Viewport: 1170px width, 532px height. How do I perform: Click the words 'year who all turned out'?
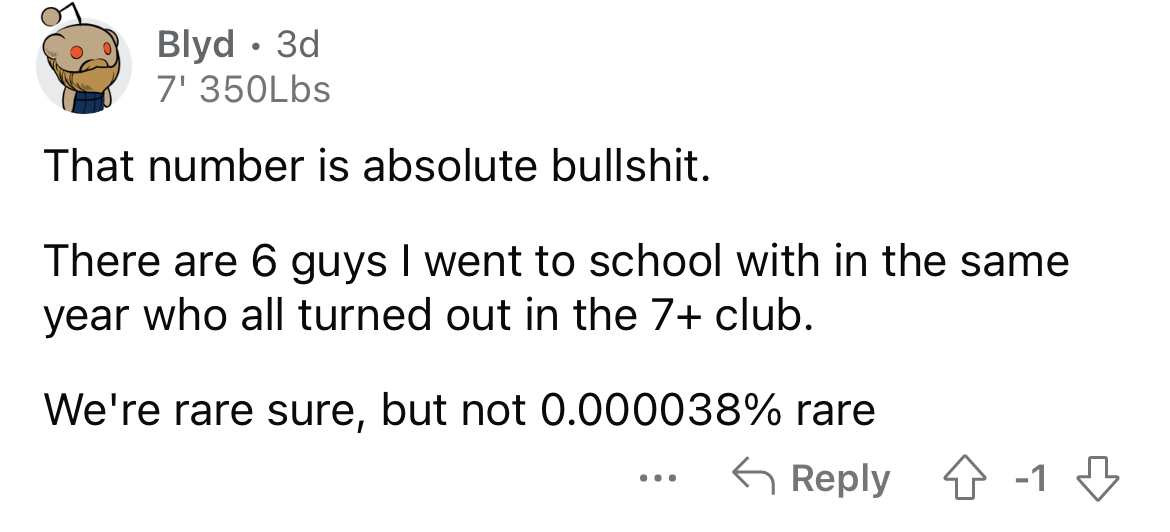click(255, 317)
